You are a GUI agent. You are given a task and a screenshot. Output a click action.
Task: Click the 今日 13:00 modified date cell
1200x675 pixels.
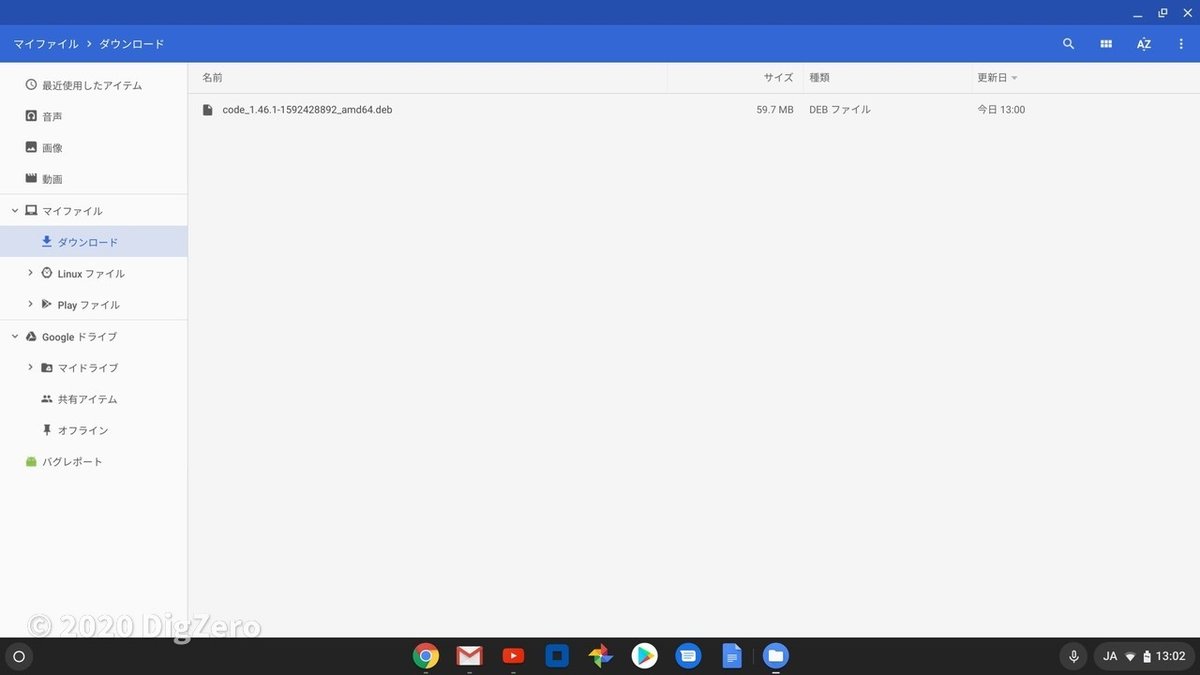click(x=1001, y=110)
